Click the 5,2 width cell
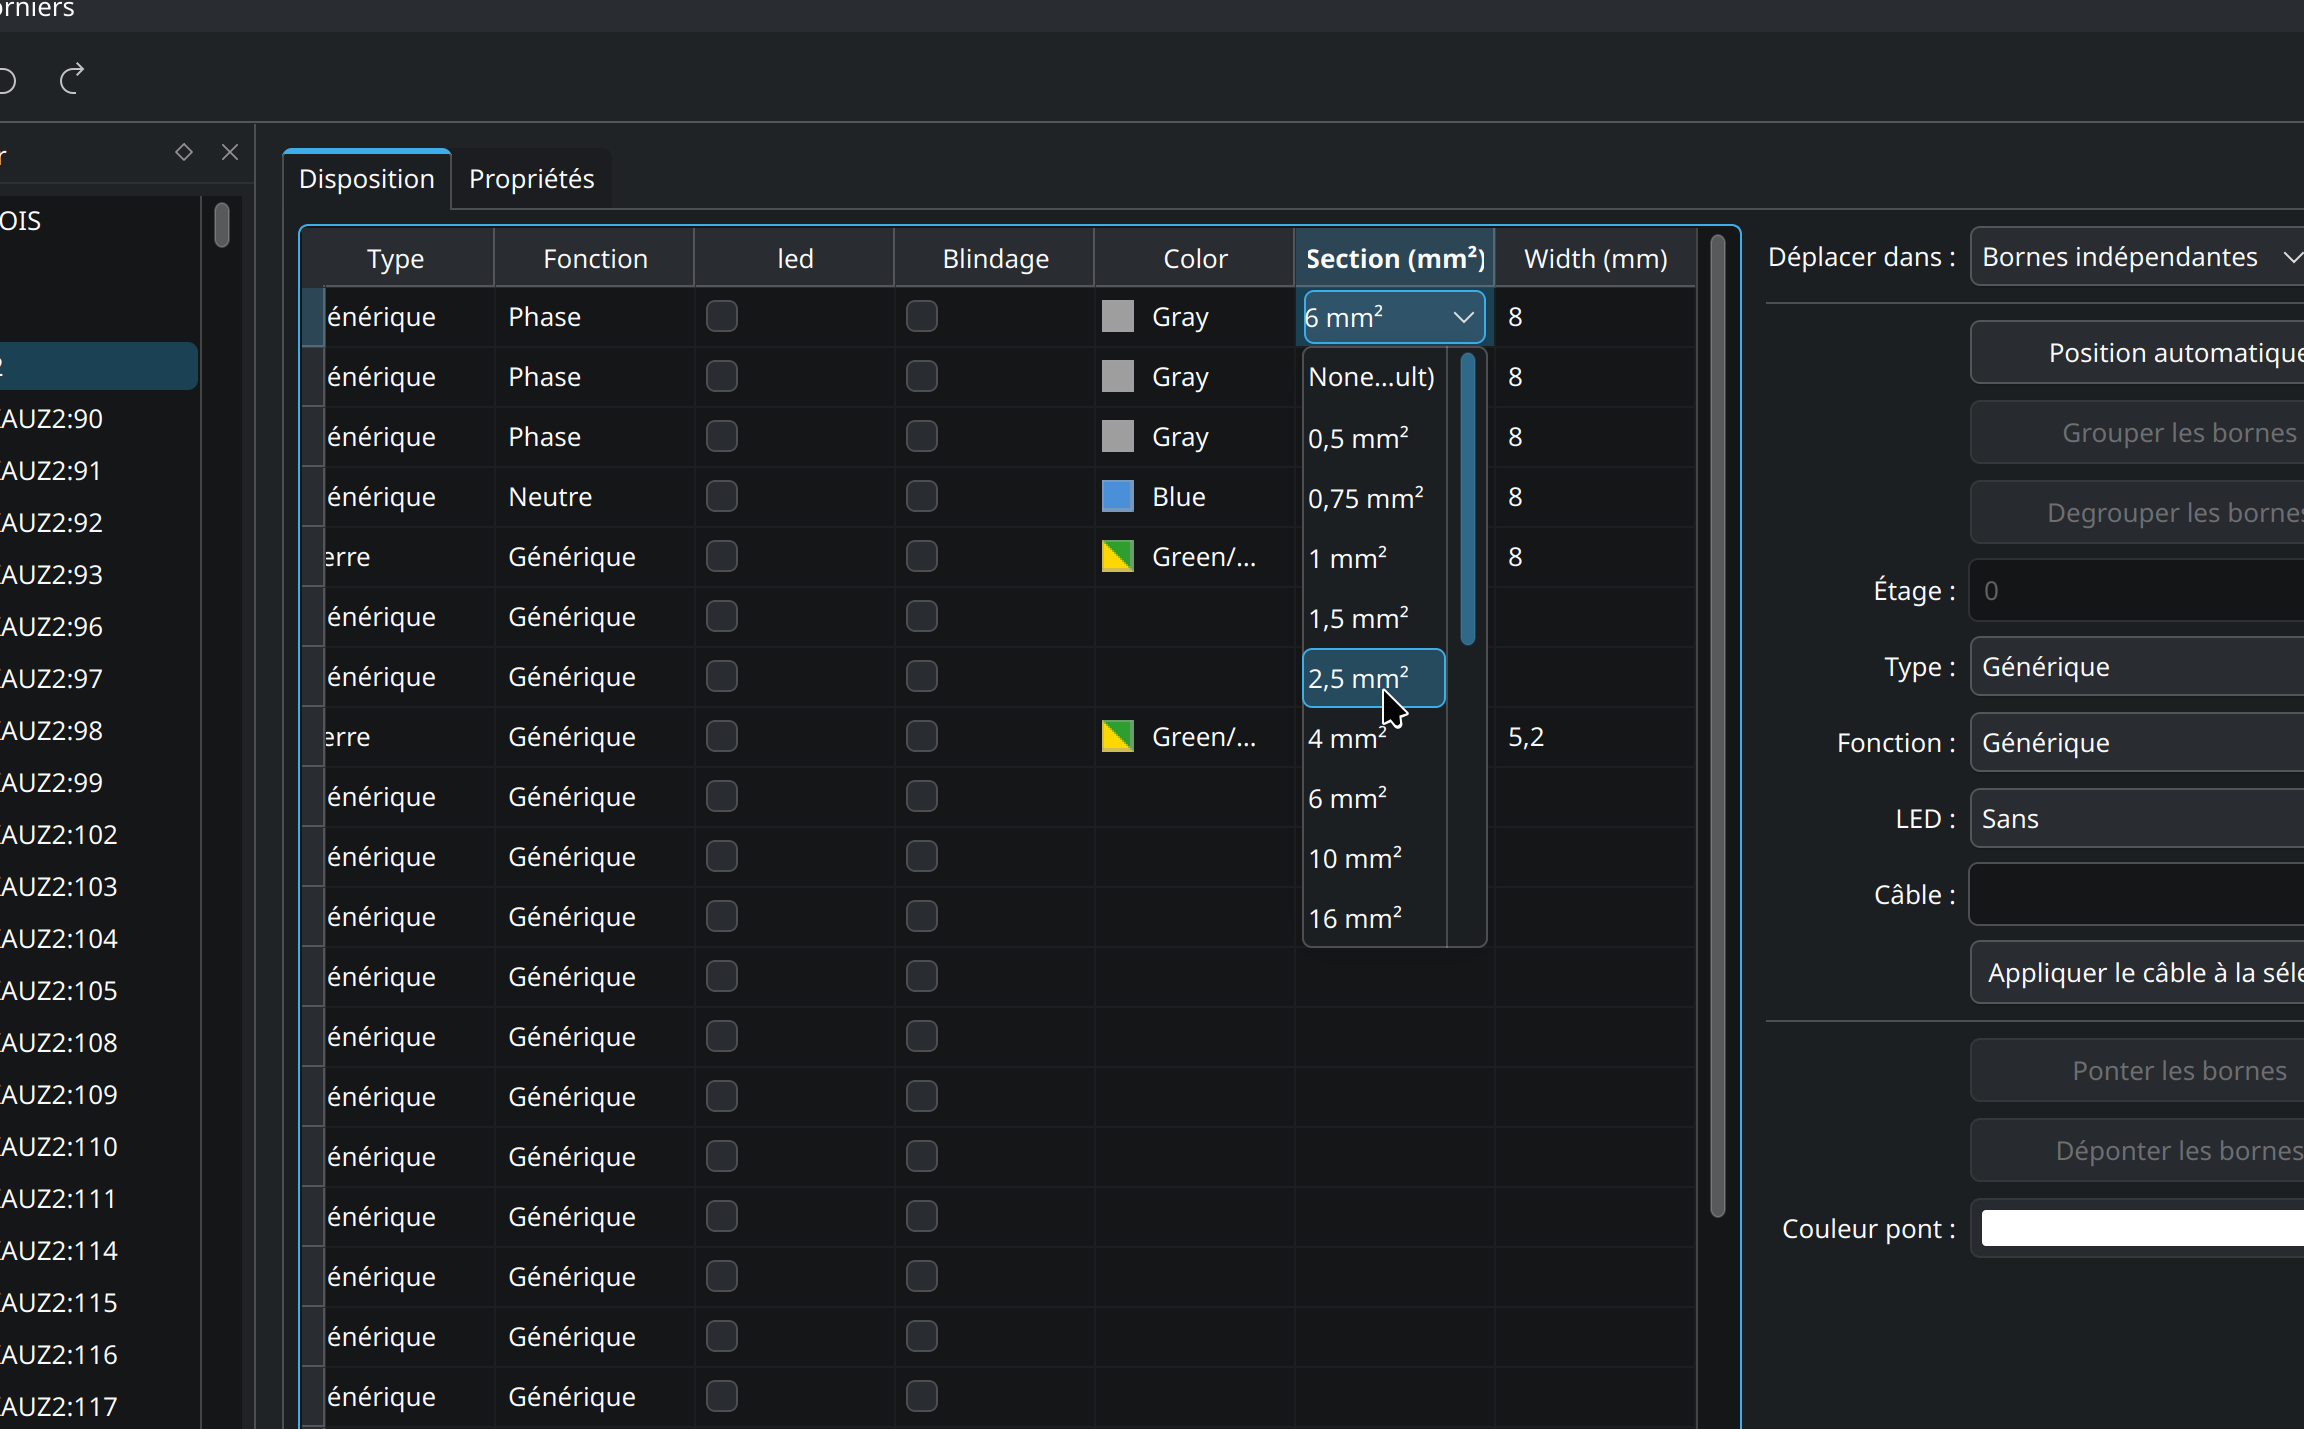Viewport: 2304px width, 1429px height. pos(1595,737)
